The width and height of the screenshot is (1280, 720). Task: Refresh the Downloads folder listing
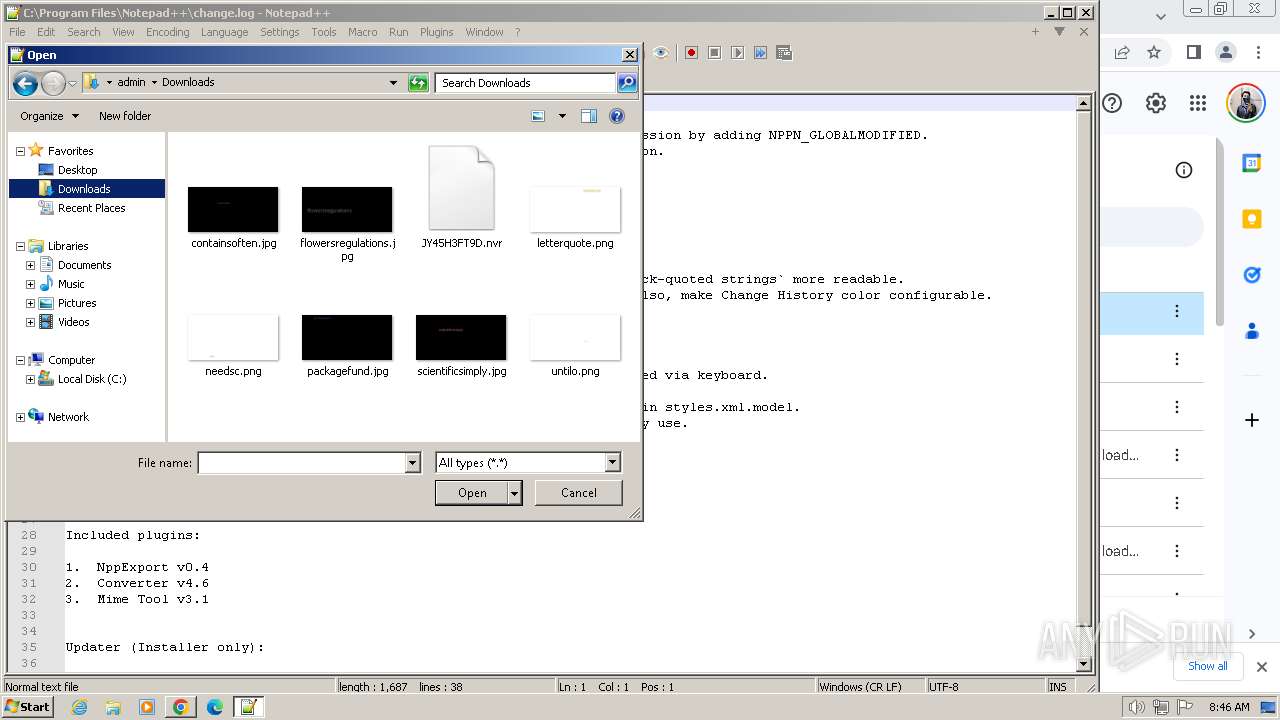pos(418,83)
